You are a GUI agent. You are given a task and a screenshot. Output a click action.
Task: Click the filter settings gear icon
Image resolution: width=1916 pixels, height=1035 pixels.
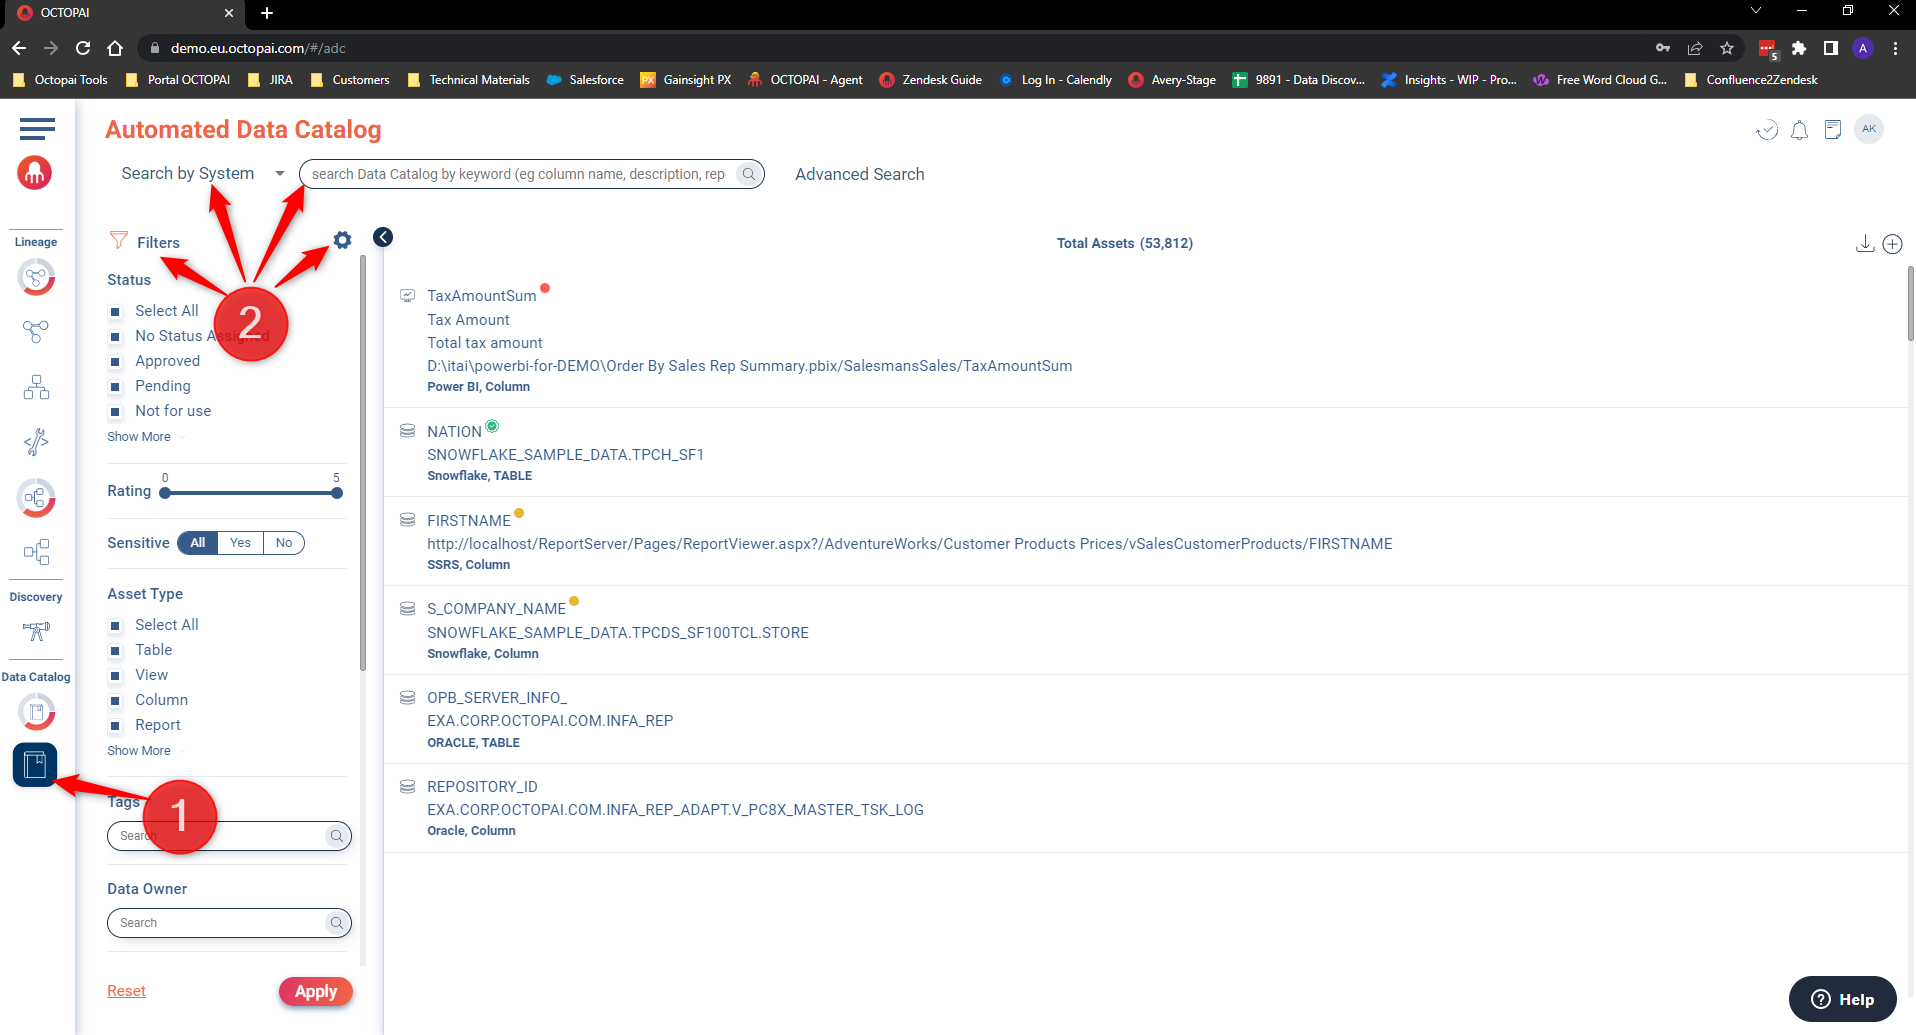pos(342,240)
